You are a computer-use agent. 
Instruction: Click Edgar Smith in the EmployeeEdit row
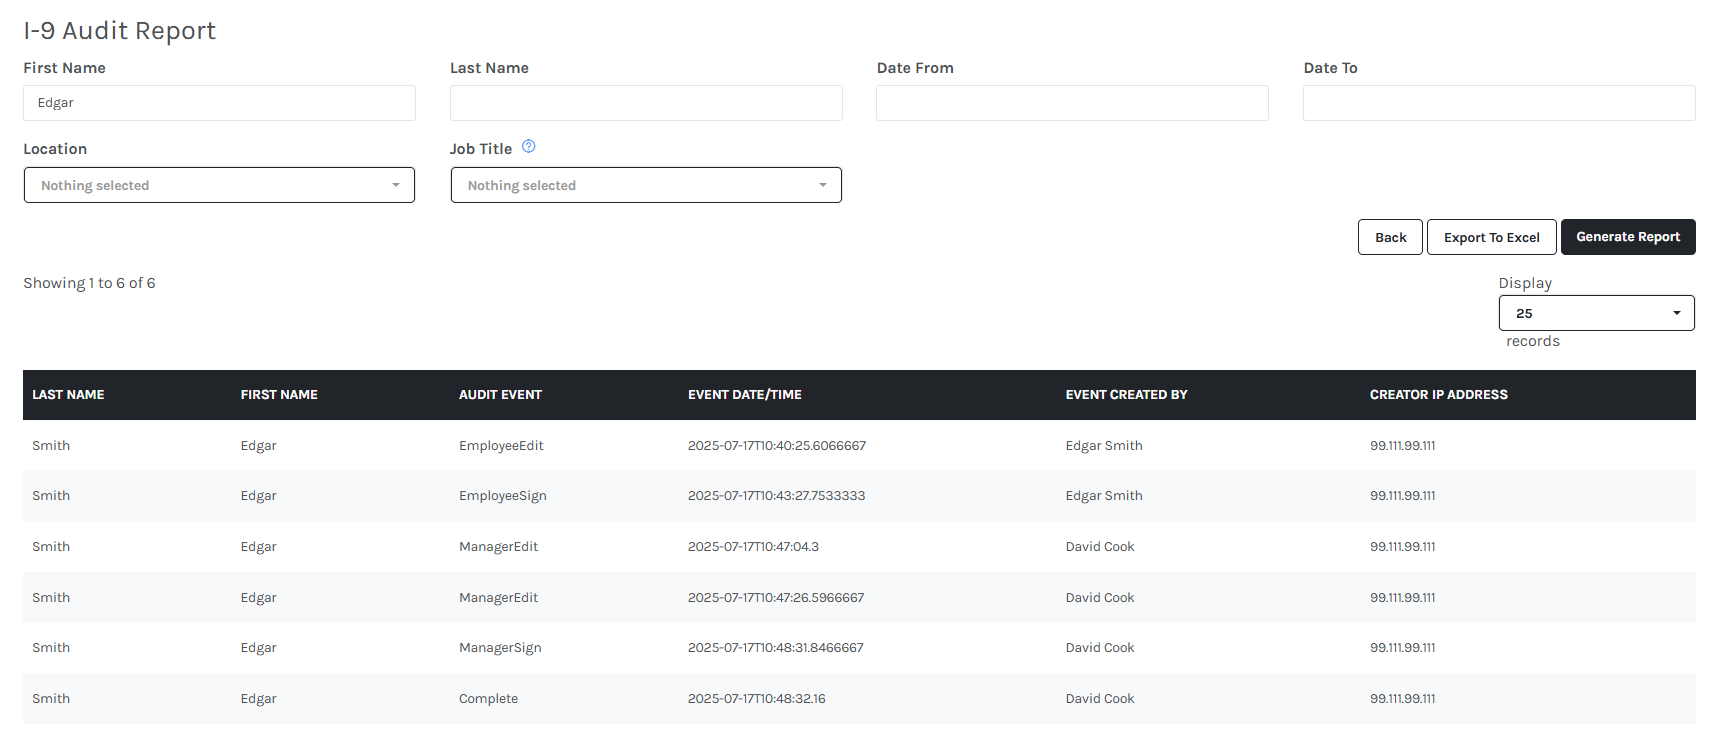1104,446
